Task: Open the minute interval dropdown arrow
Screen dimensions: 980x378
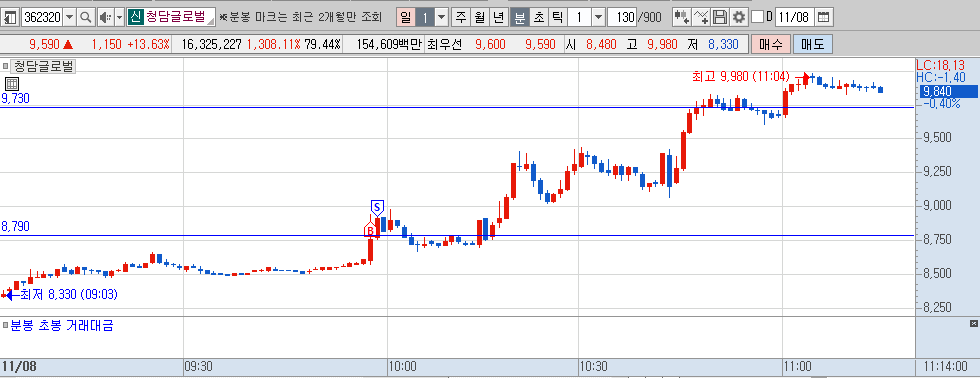Action: point(598,17)
